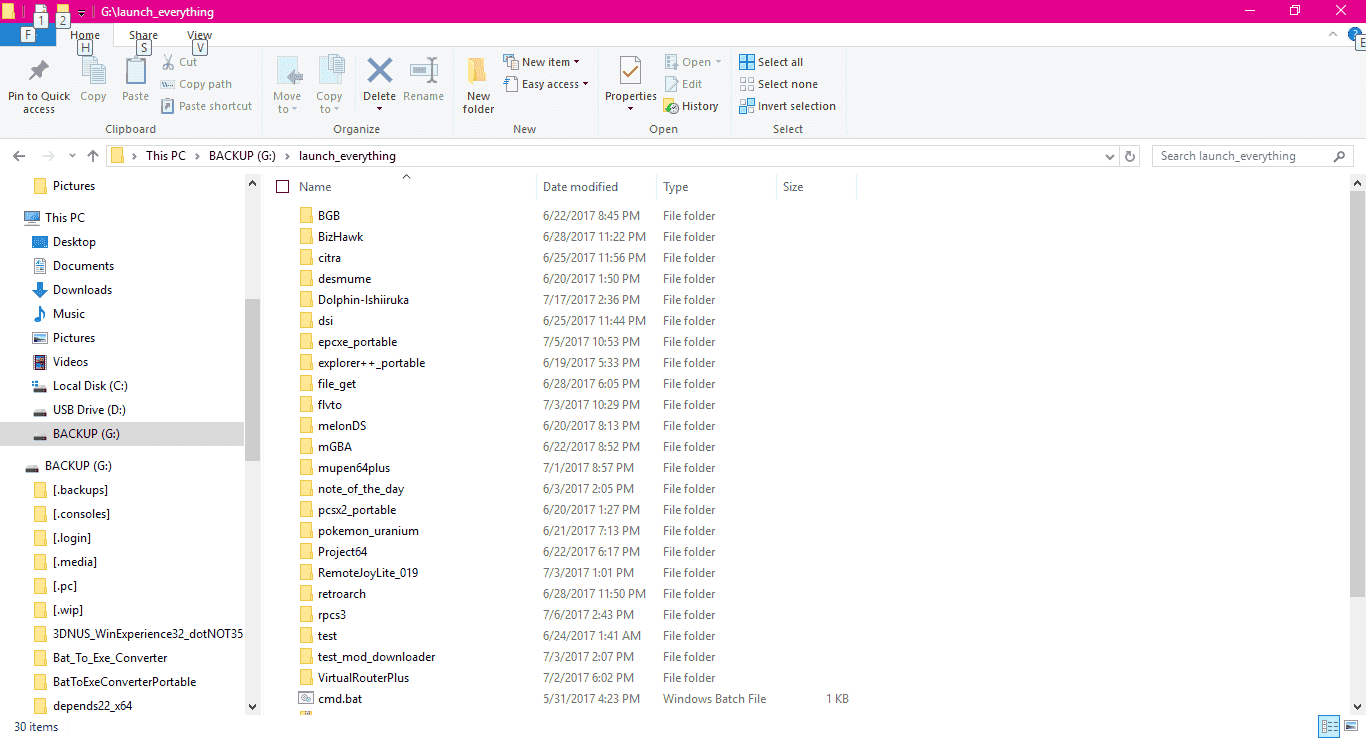Create a New folder from the ribbon
Image resolution: width=1366 pixels, height=738 pixels.
click(x=478, y=86)
